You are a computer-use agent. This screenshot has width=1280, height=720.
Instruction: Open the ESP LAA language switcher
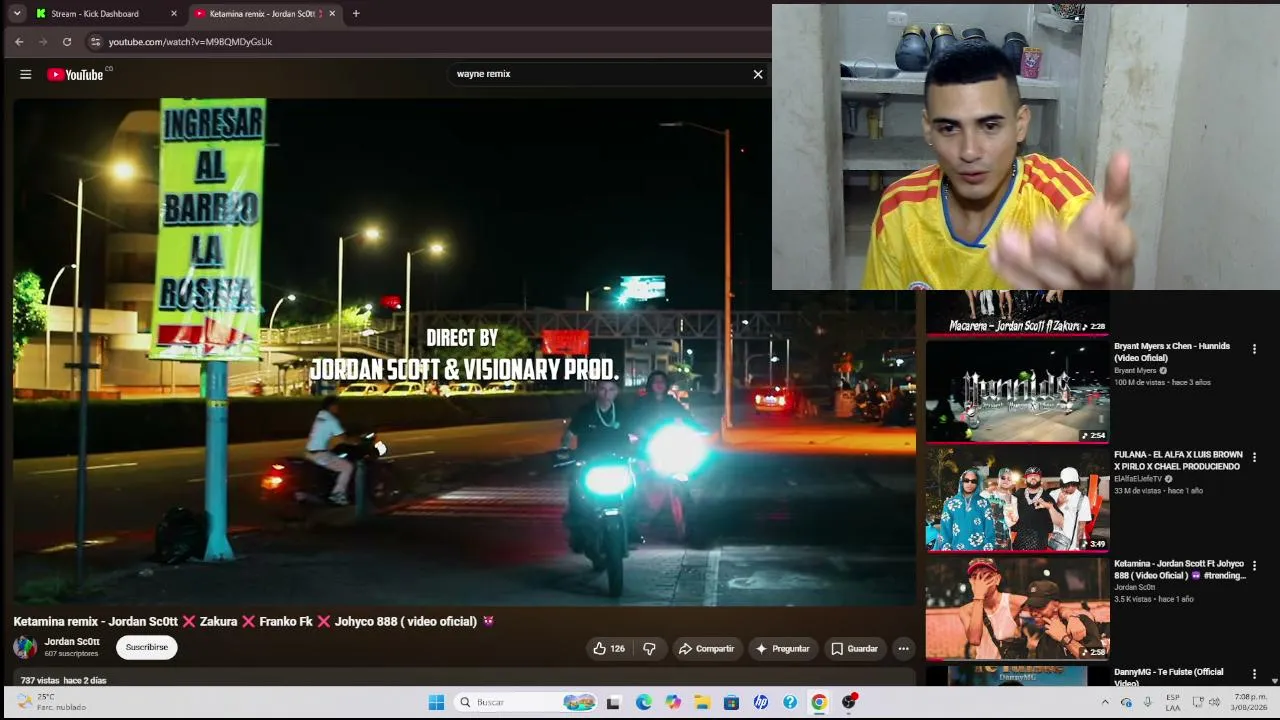point(1173,702)
